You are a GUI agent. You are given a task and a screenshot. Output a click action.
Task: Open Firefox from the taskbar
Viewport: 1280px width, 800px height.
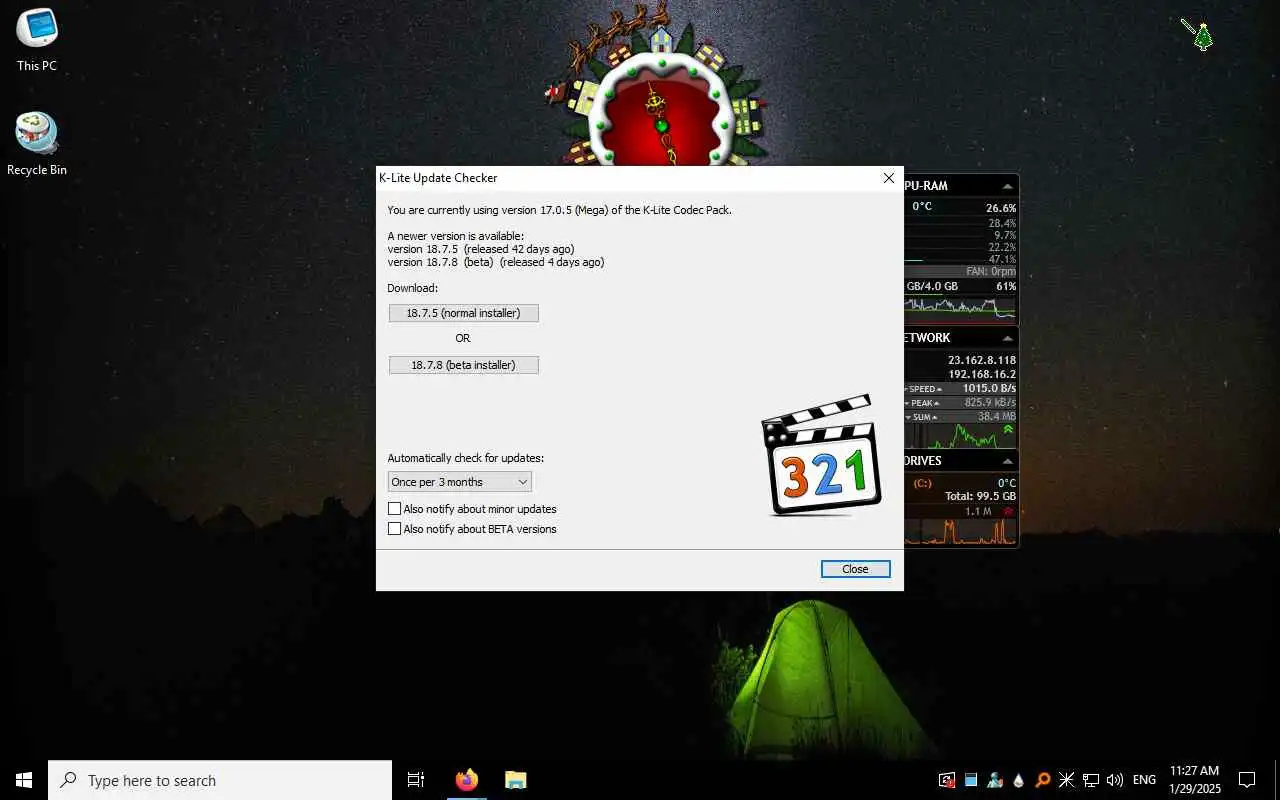(x=466, y=780)
